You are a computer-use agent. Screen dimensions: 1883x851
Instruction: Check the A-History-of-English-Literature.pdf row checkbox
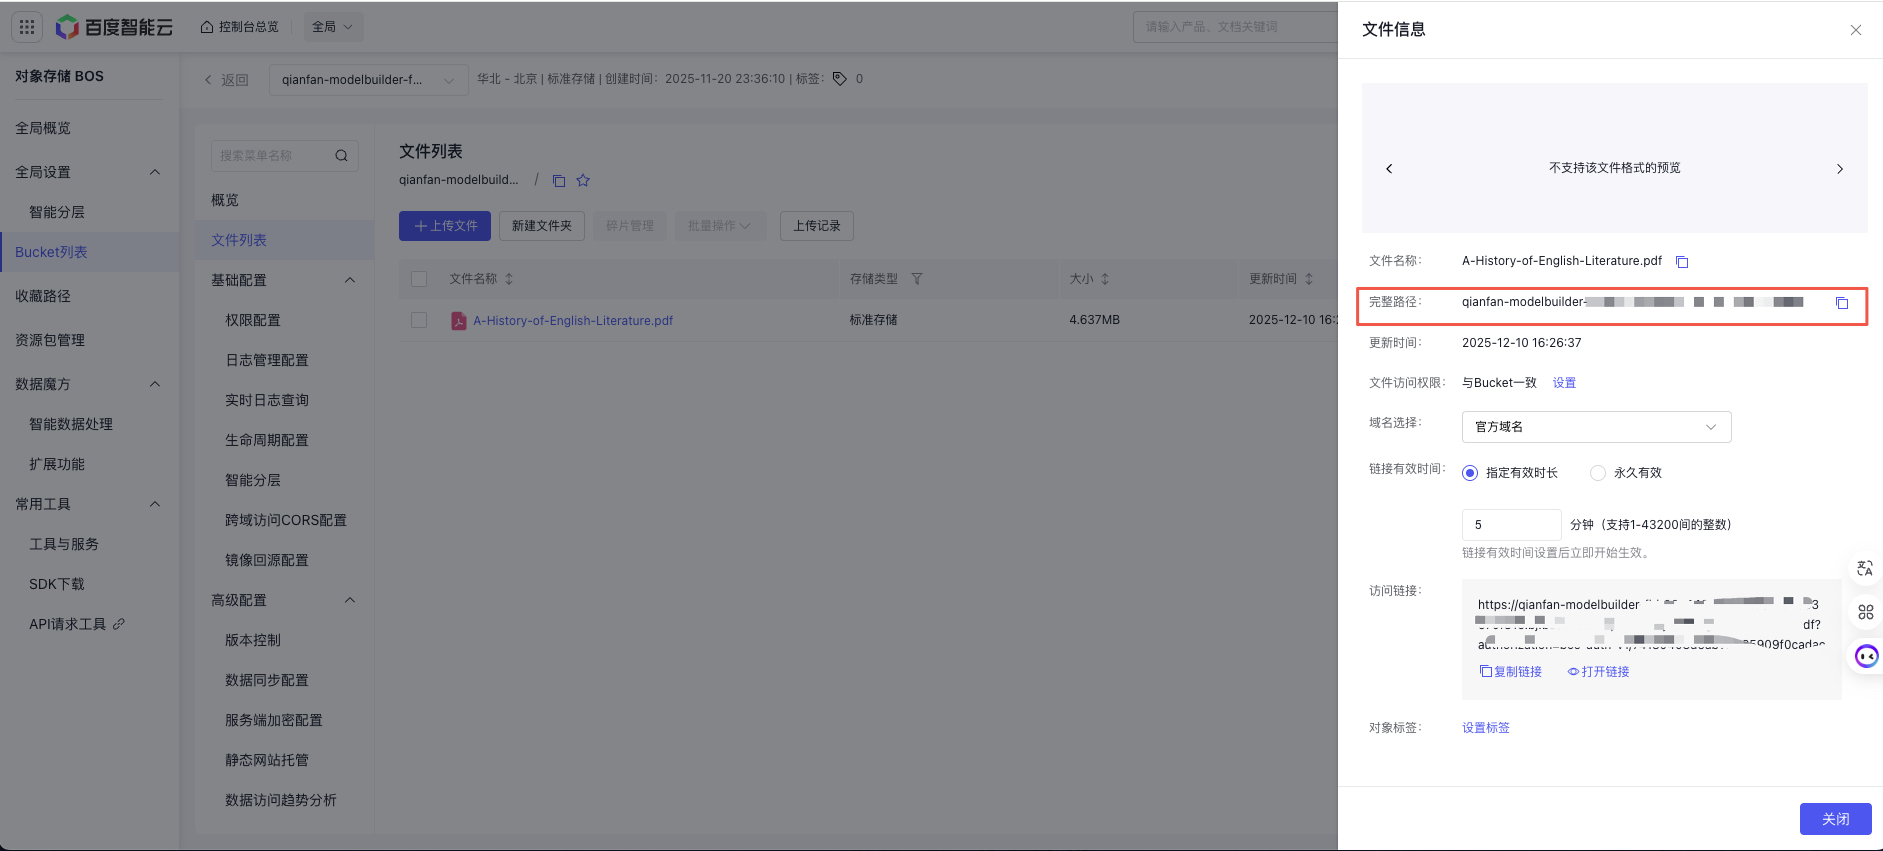tap(419, 320)
